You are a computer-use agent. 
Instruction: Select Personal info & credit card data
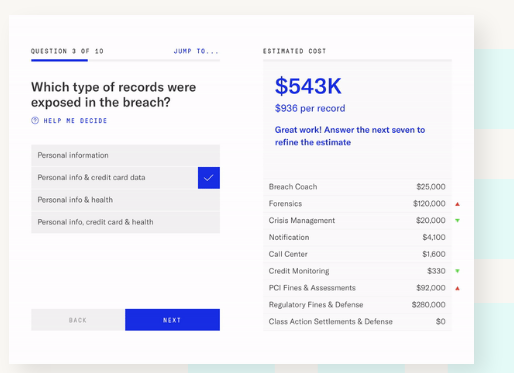(x=125, y=178)
